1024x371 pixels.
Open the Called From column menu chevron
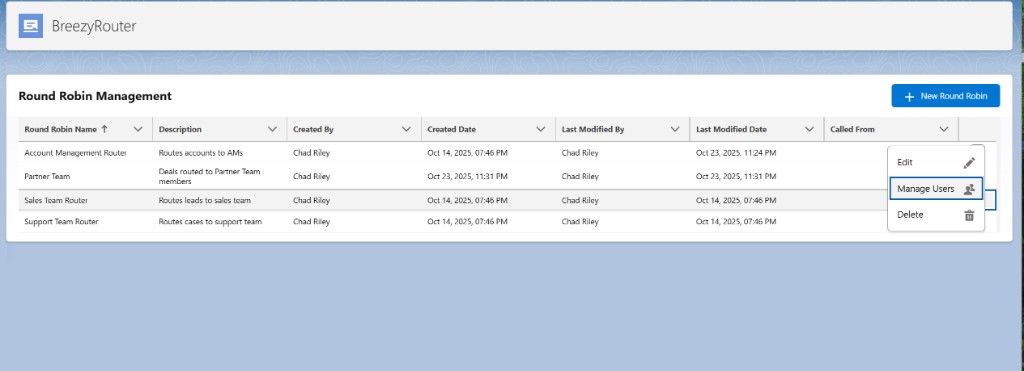(x=944, y=129)
